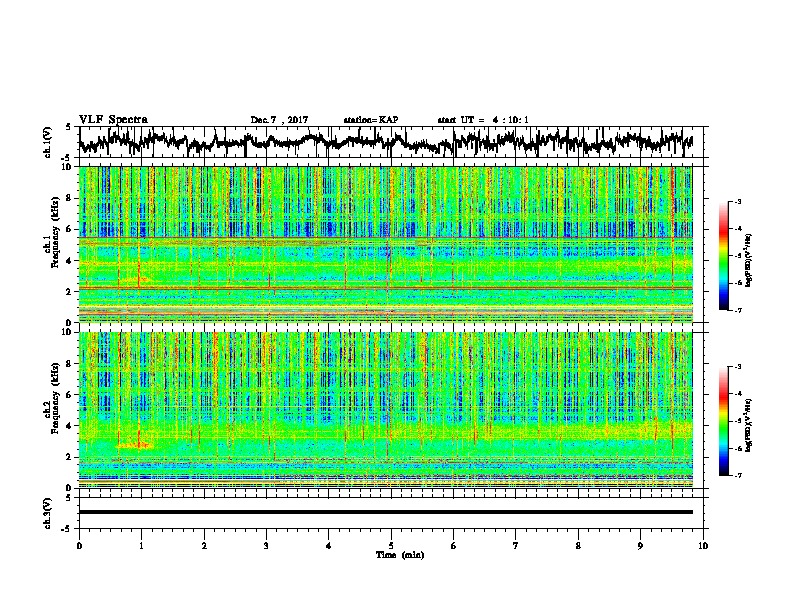Pick the ch.1 spectrogram color scale bar
The height and width of the screenshot is (612, 792).
pos(723,256)
